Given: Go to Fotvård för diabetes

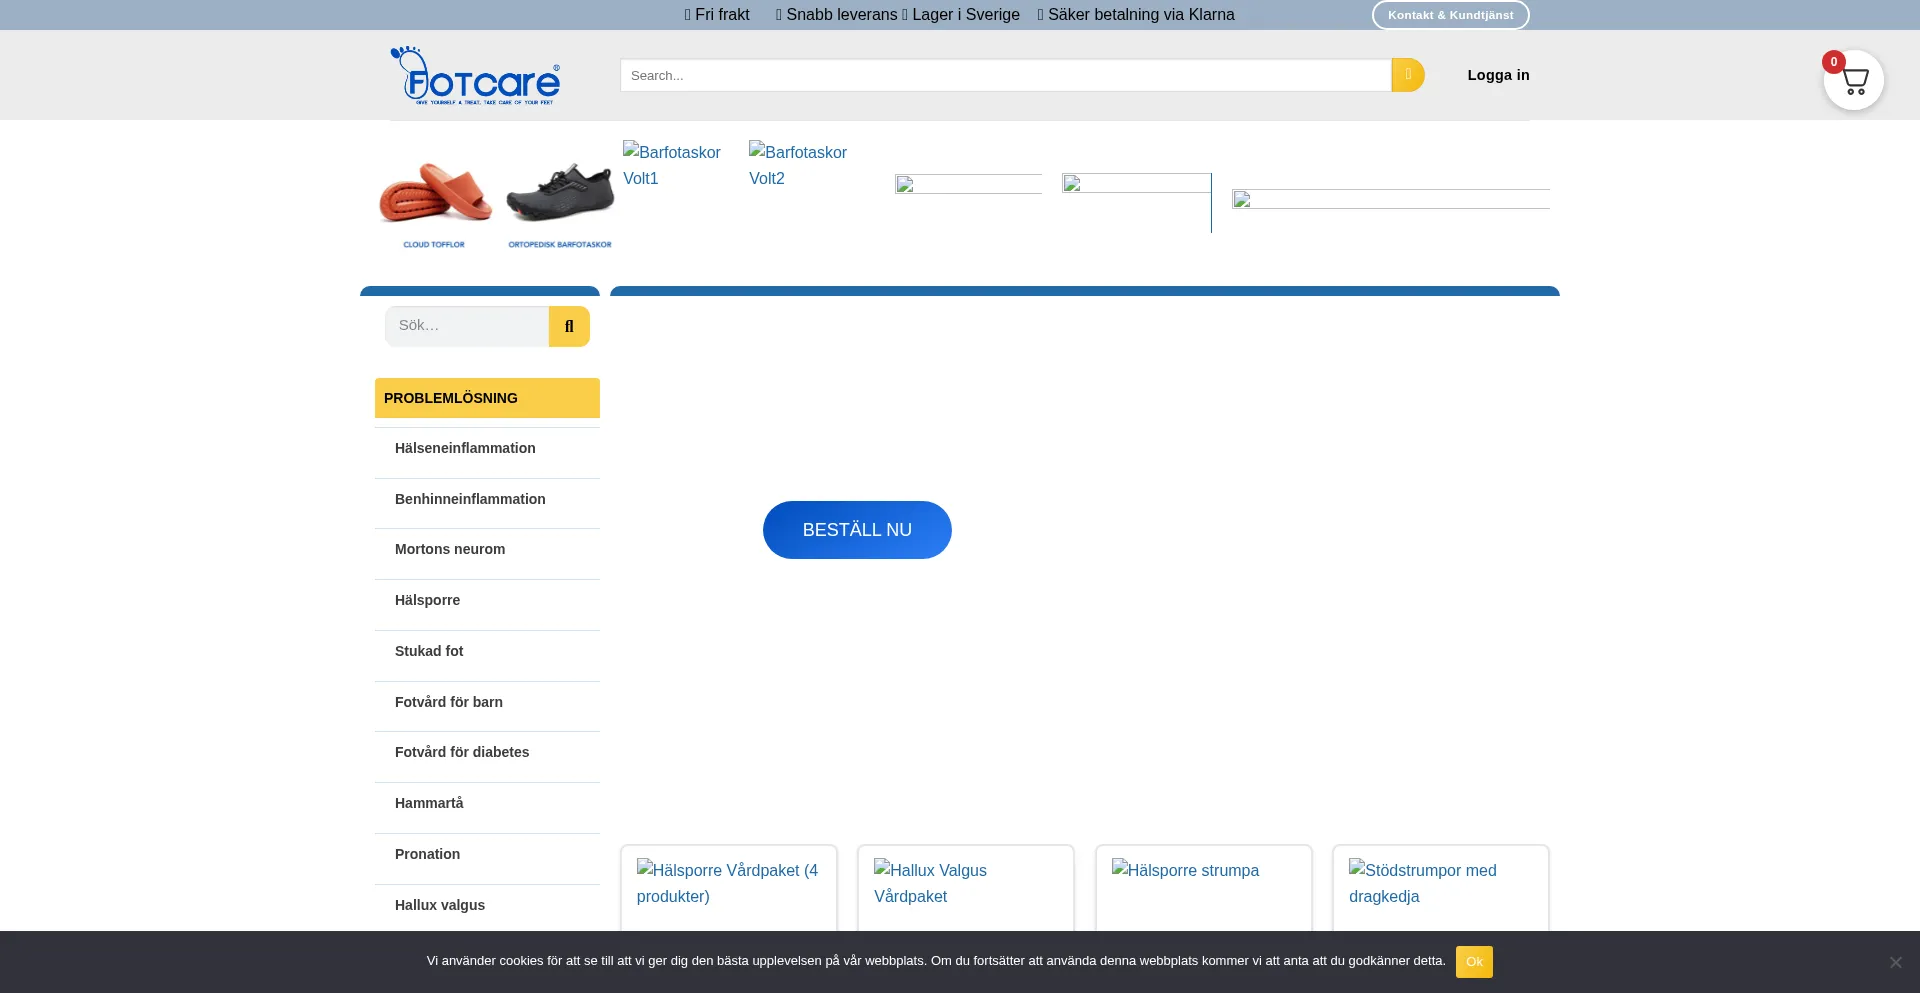Looking at the screenshot, I should click(x=462, y=753).
